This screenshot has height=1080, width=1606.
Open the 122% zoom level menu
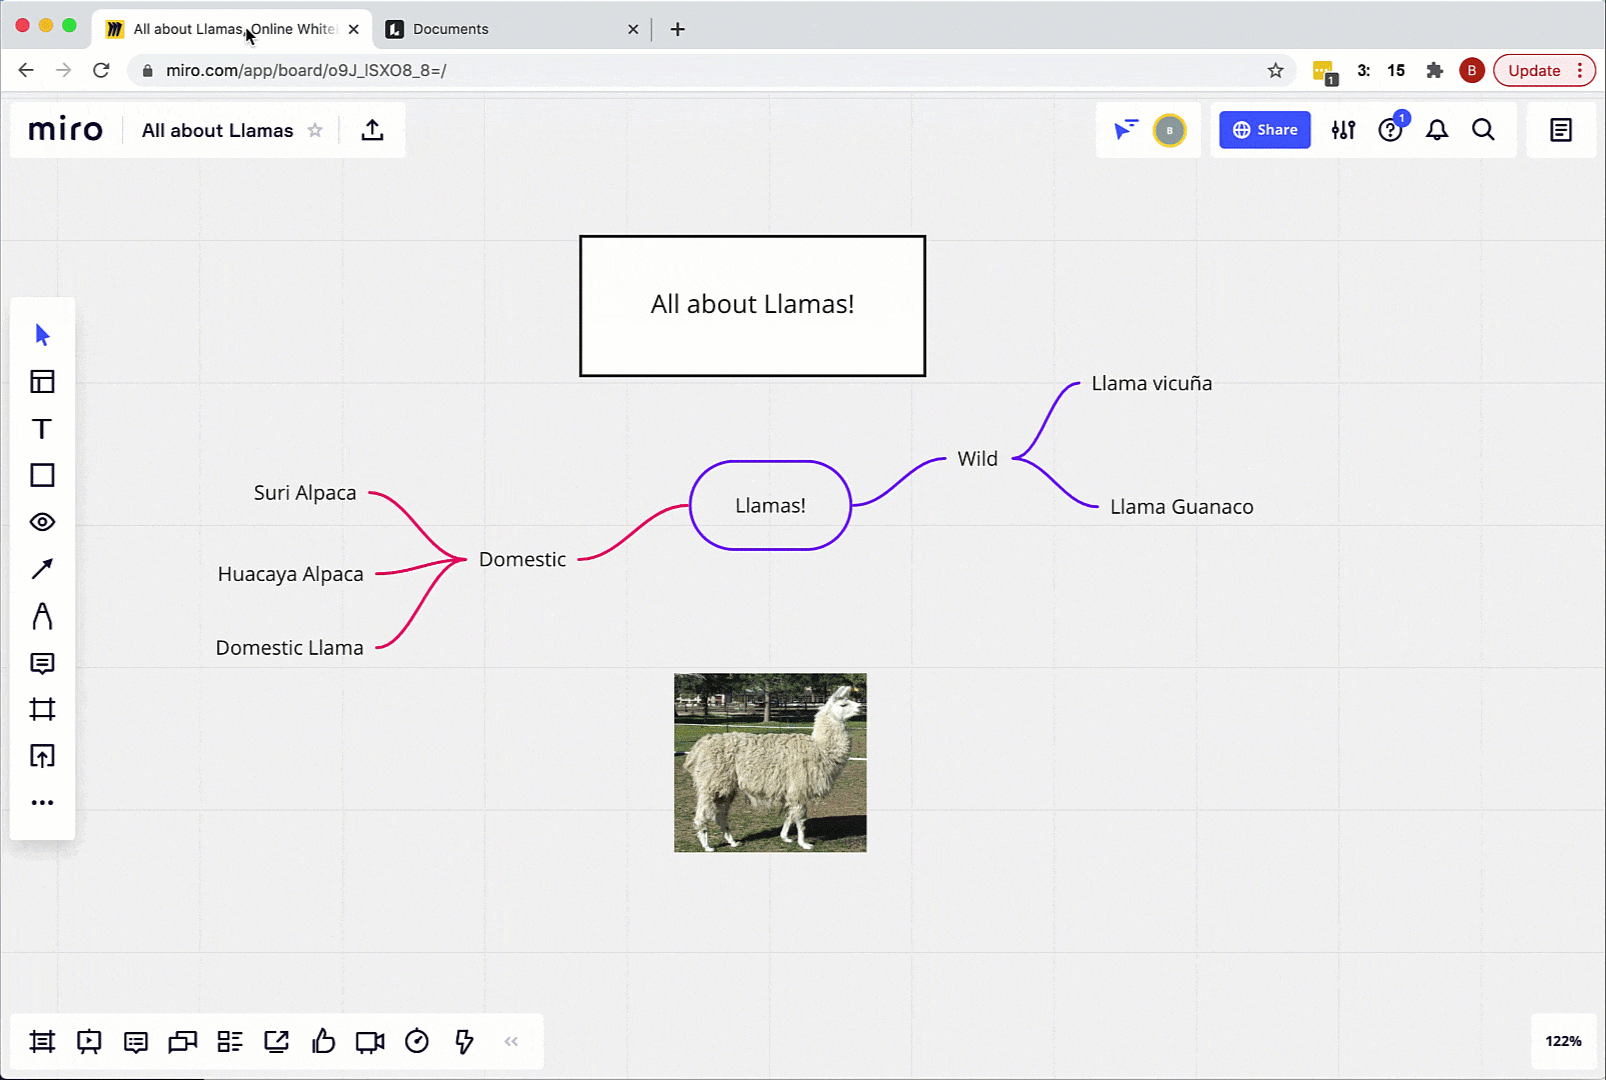1563,1041
